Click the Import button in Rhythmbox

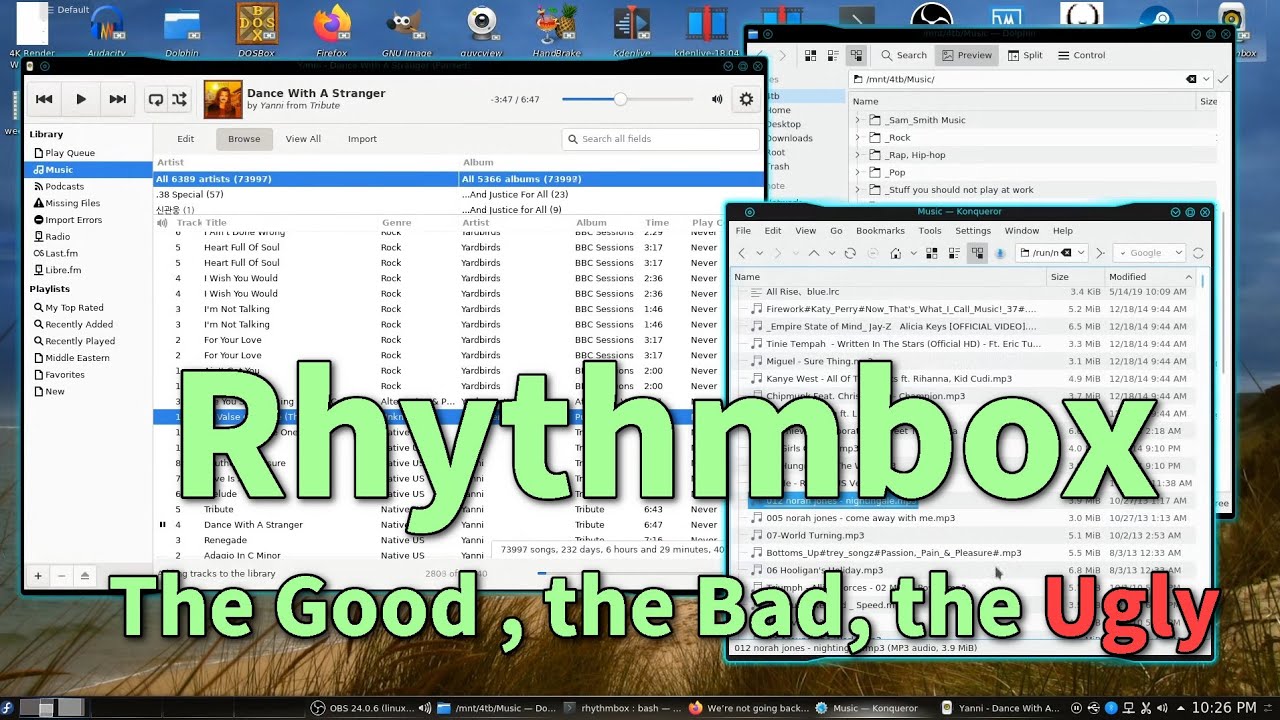pos(362,139)
